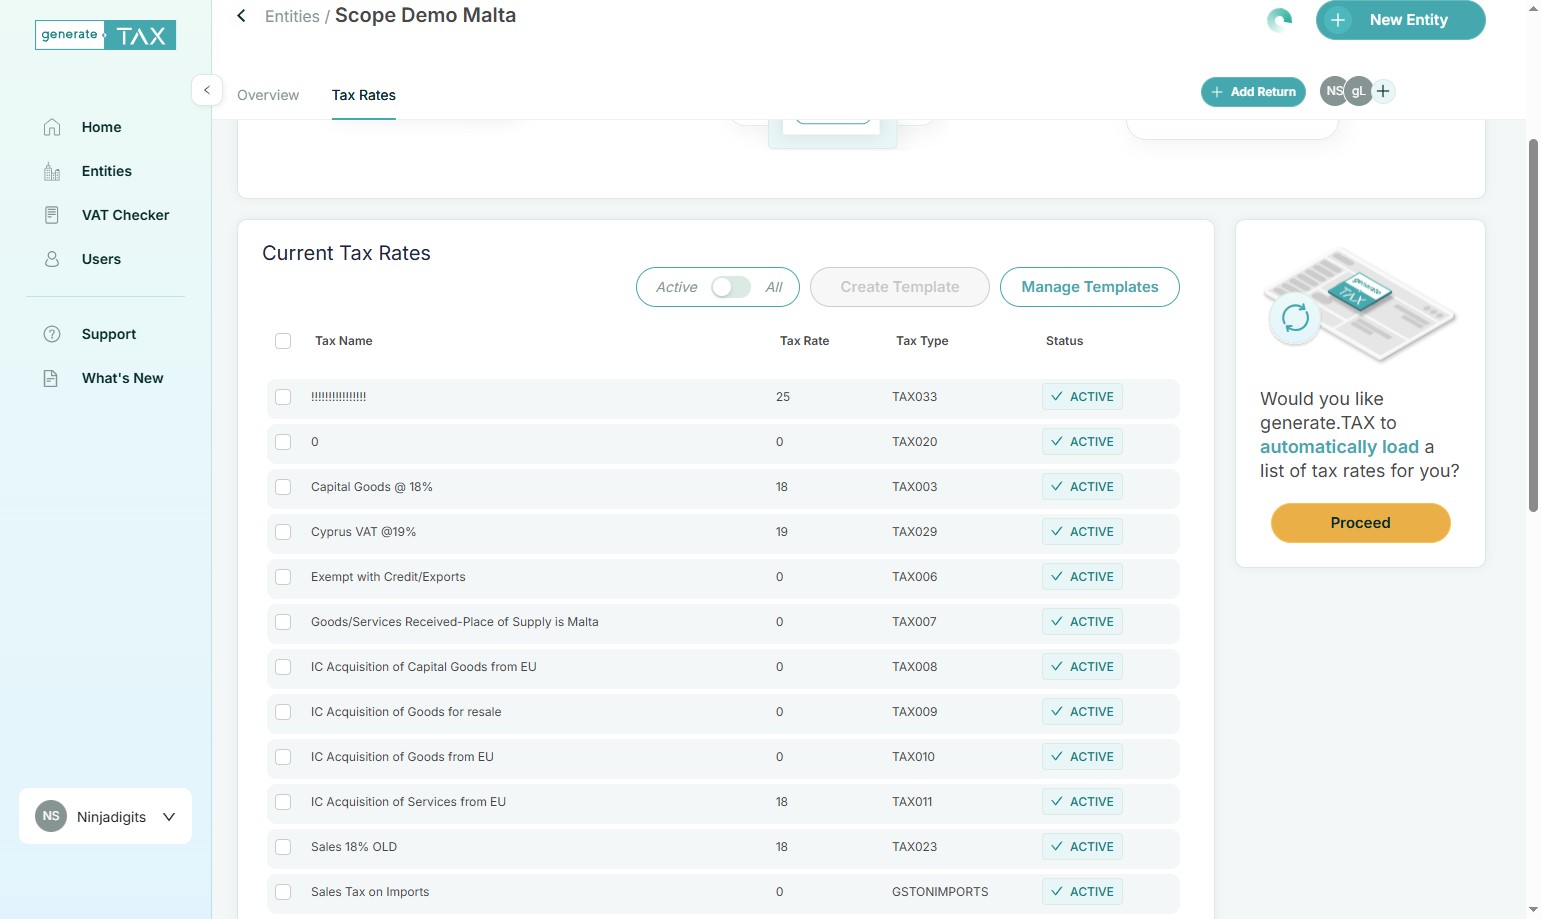Screen dimensions: 1541x919
Task: Click the 'Sales Tax on Imports' tax name
Action: (370, 892)
